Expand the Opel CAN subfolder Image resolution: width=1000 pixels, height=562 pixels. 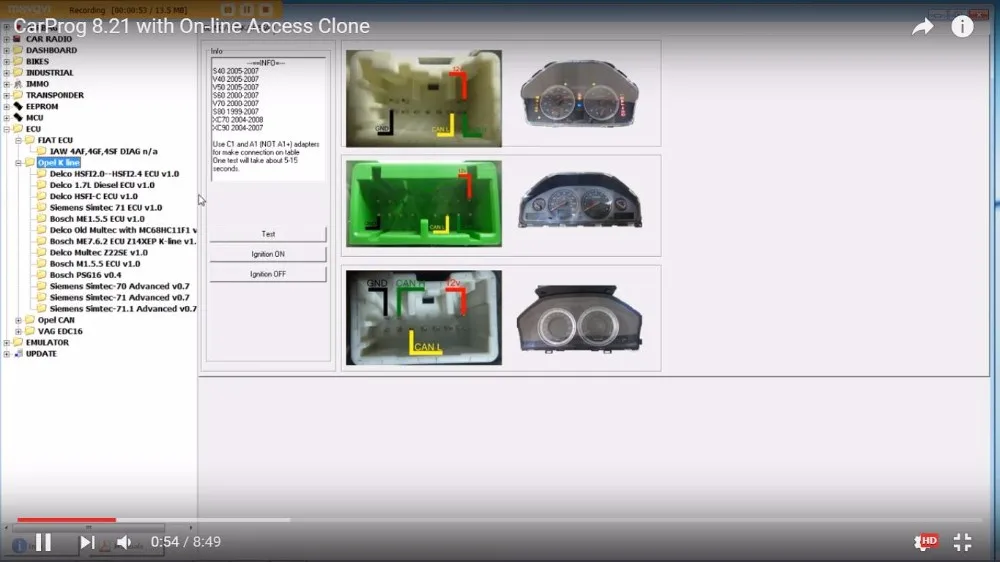click(x=18, y=320)
